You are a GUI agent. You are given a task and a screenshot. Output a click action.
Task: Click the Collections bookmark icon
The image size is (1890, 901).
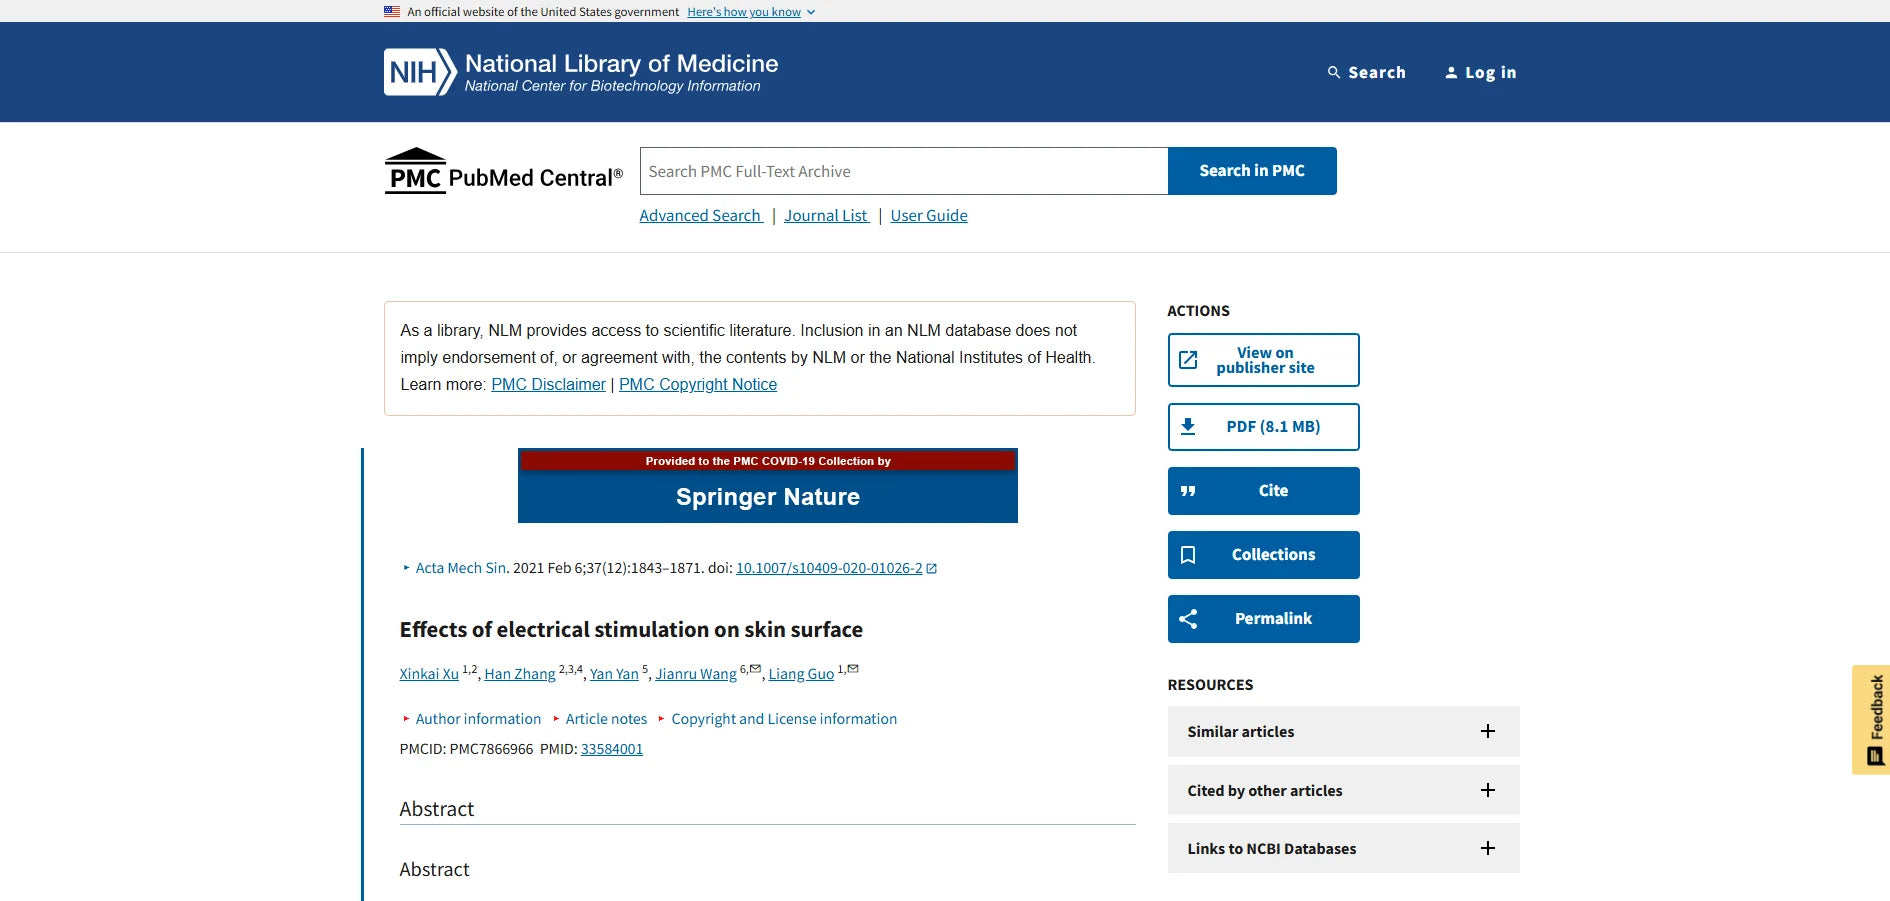[x=1188, y=555]
